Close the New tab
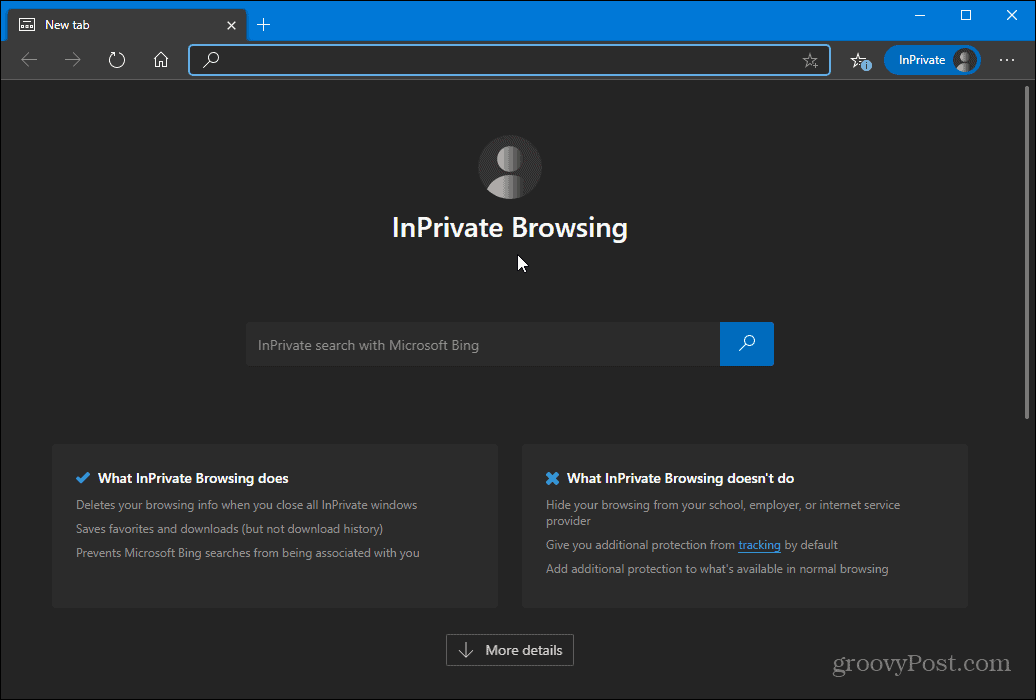The width and height of the screenshot is (1036, 700). pyautogui.click(x=231, y=25)
